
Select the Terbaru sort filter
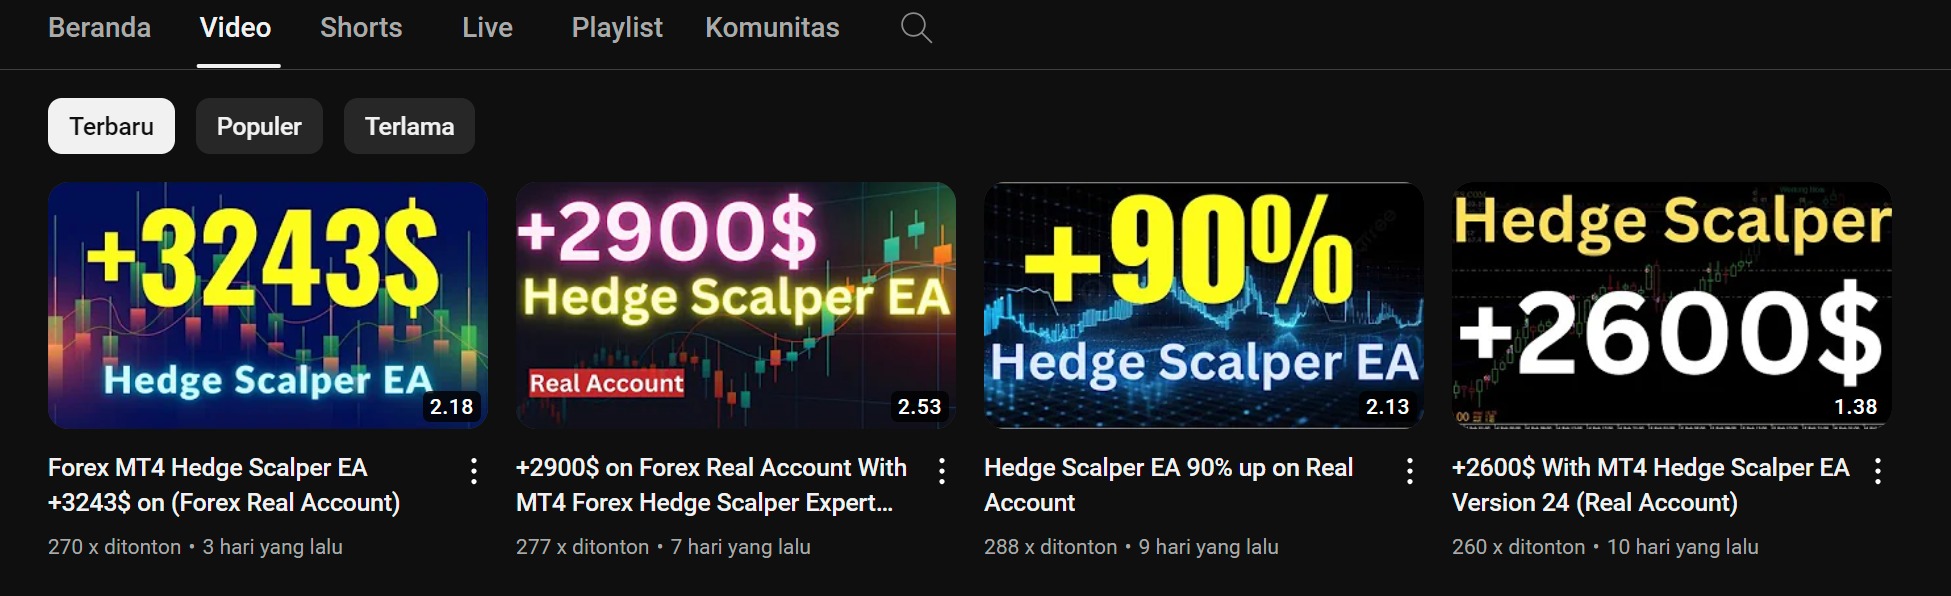pyautogui.click(x=111, y=126)
